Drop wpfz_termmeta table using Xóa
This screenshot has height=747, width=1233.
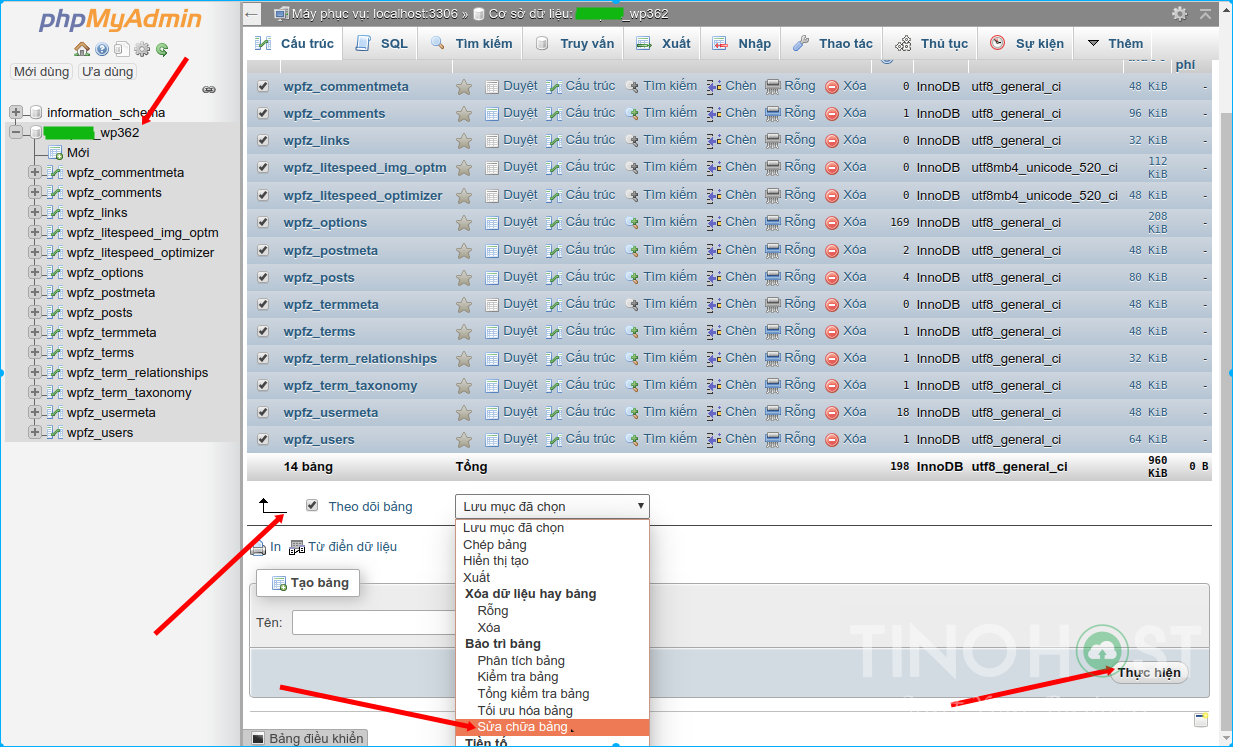[x=846, y=304]
